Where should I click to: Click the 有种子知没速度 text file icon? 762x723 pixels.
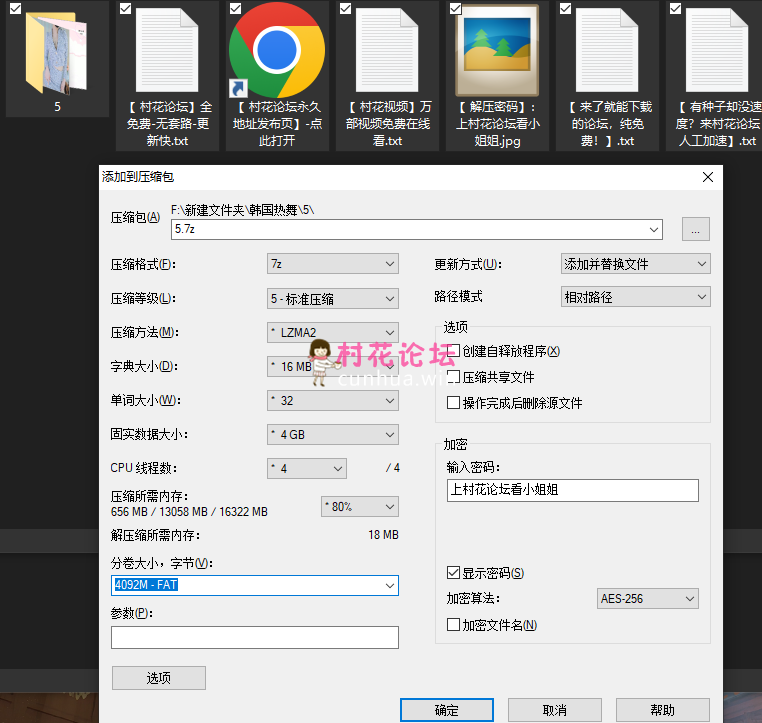[716, 49]
